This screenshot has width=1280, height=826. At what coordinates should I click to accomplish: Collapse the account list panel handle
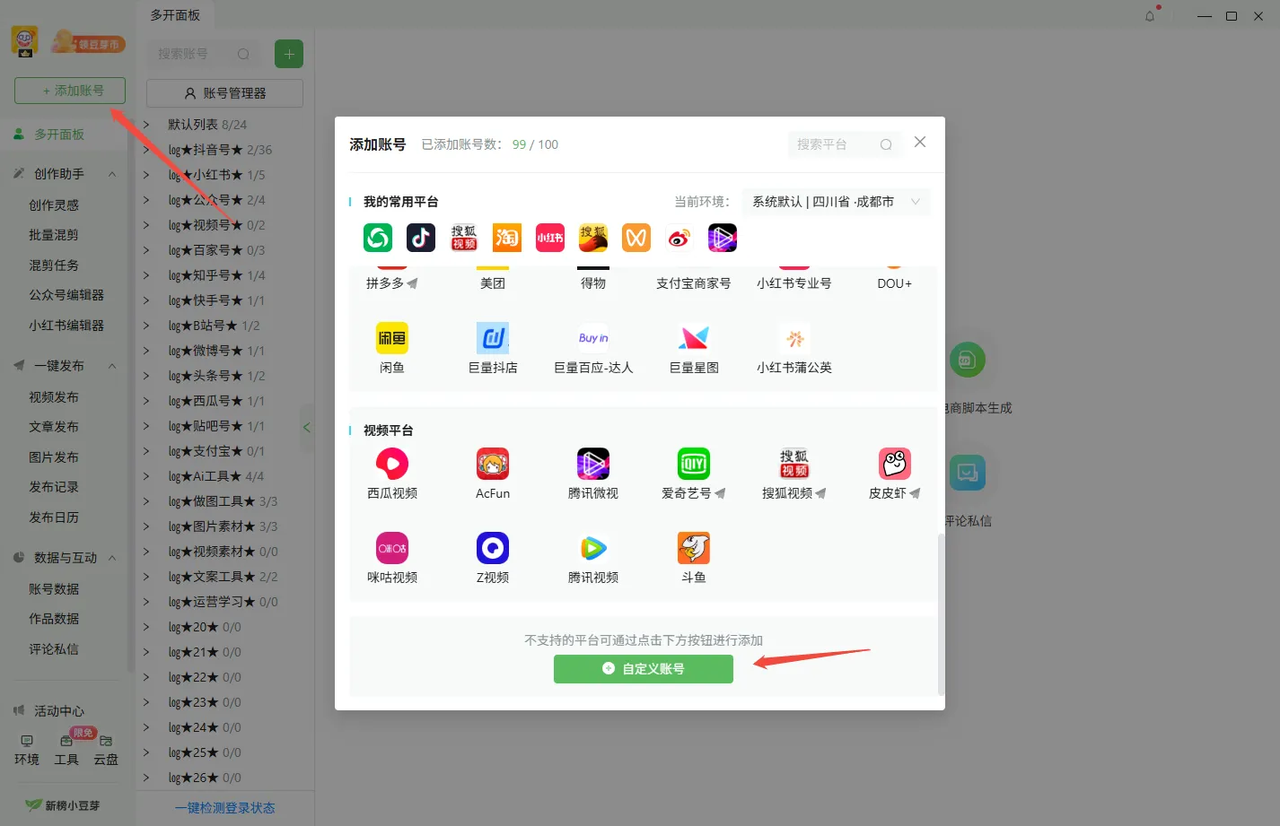coord(307,428)
